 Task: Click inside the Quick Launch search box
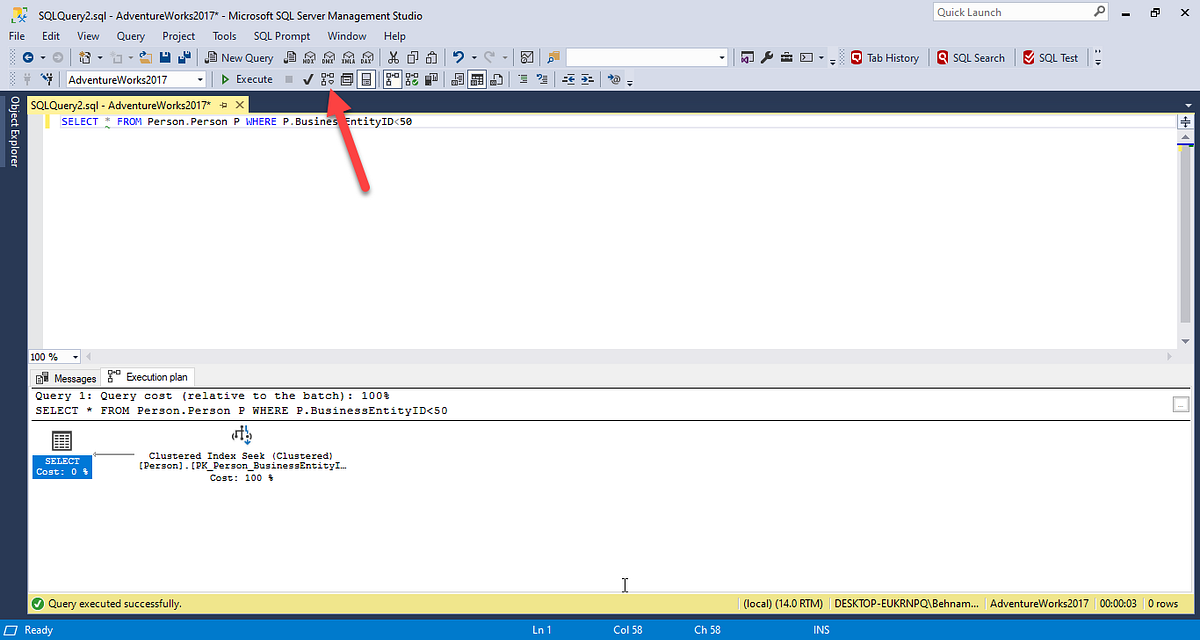(1010, 11)
